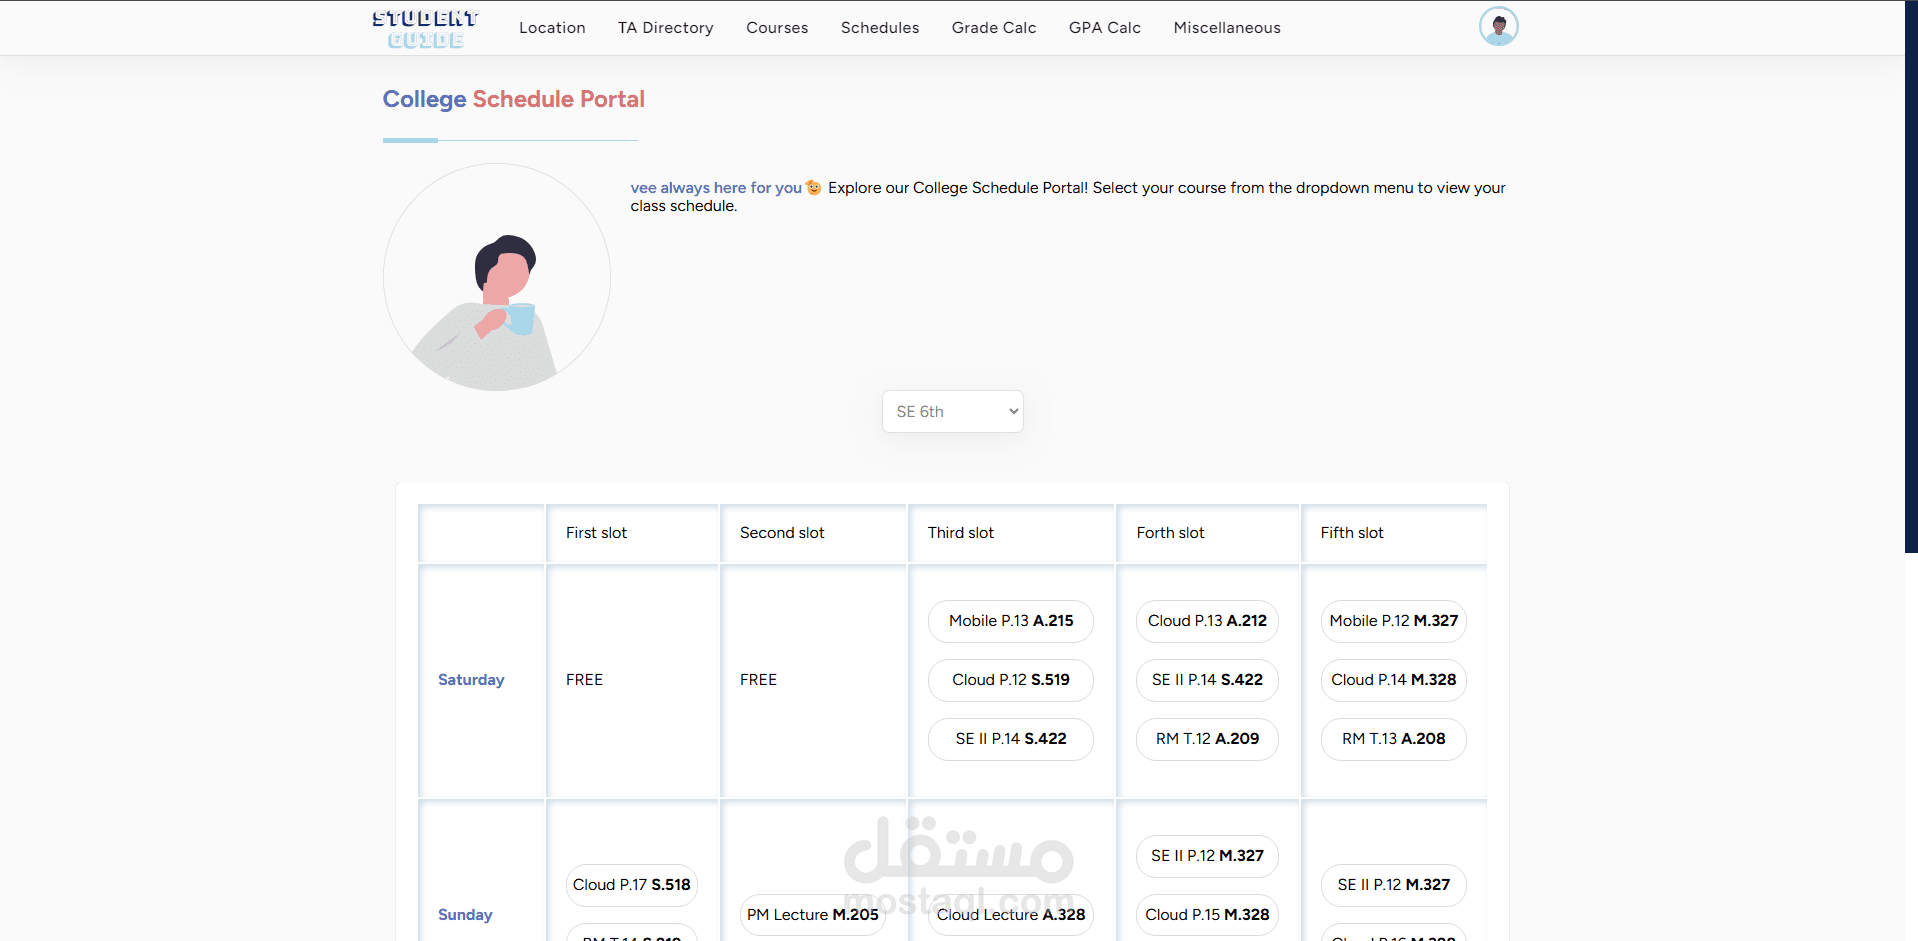
Task: Click the Student Guide logo
Action: 425,29
